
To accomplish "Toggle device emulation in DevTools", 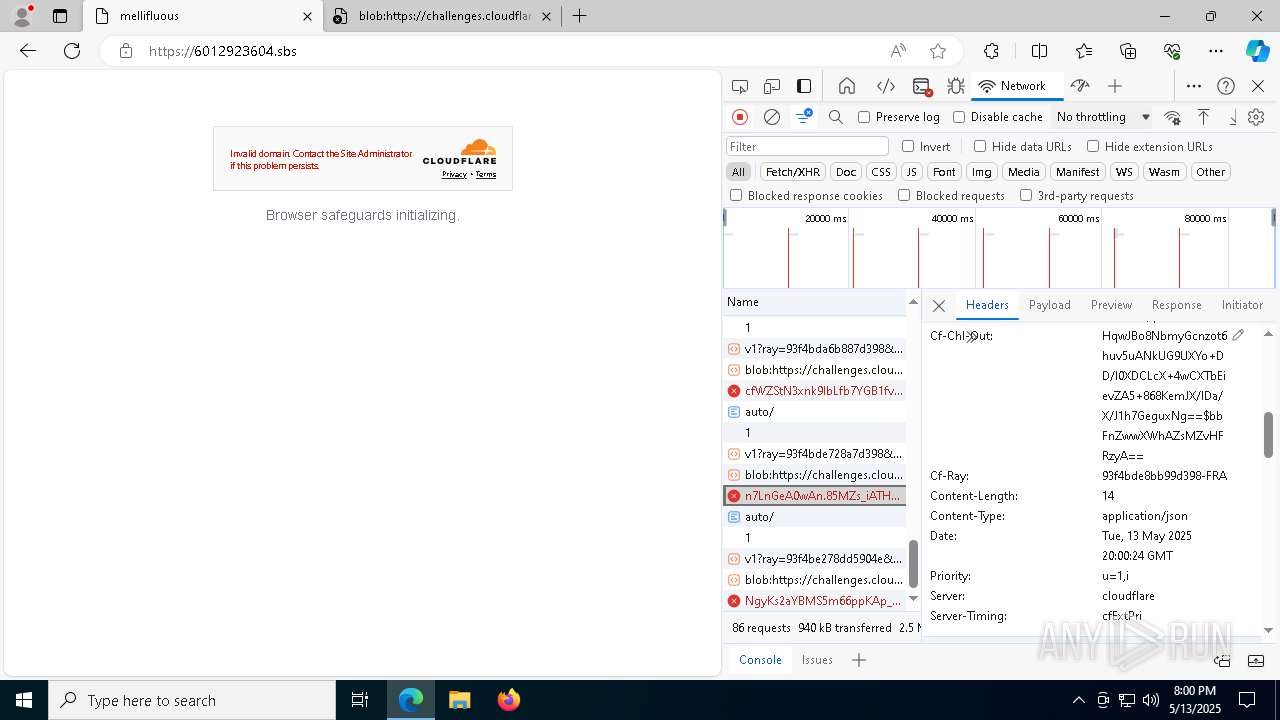I will [x=772, y=86].
